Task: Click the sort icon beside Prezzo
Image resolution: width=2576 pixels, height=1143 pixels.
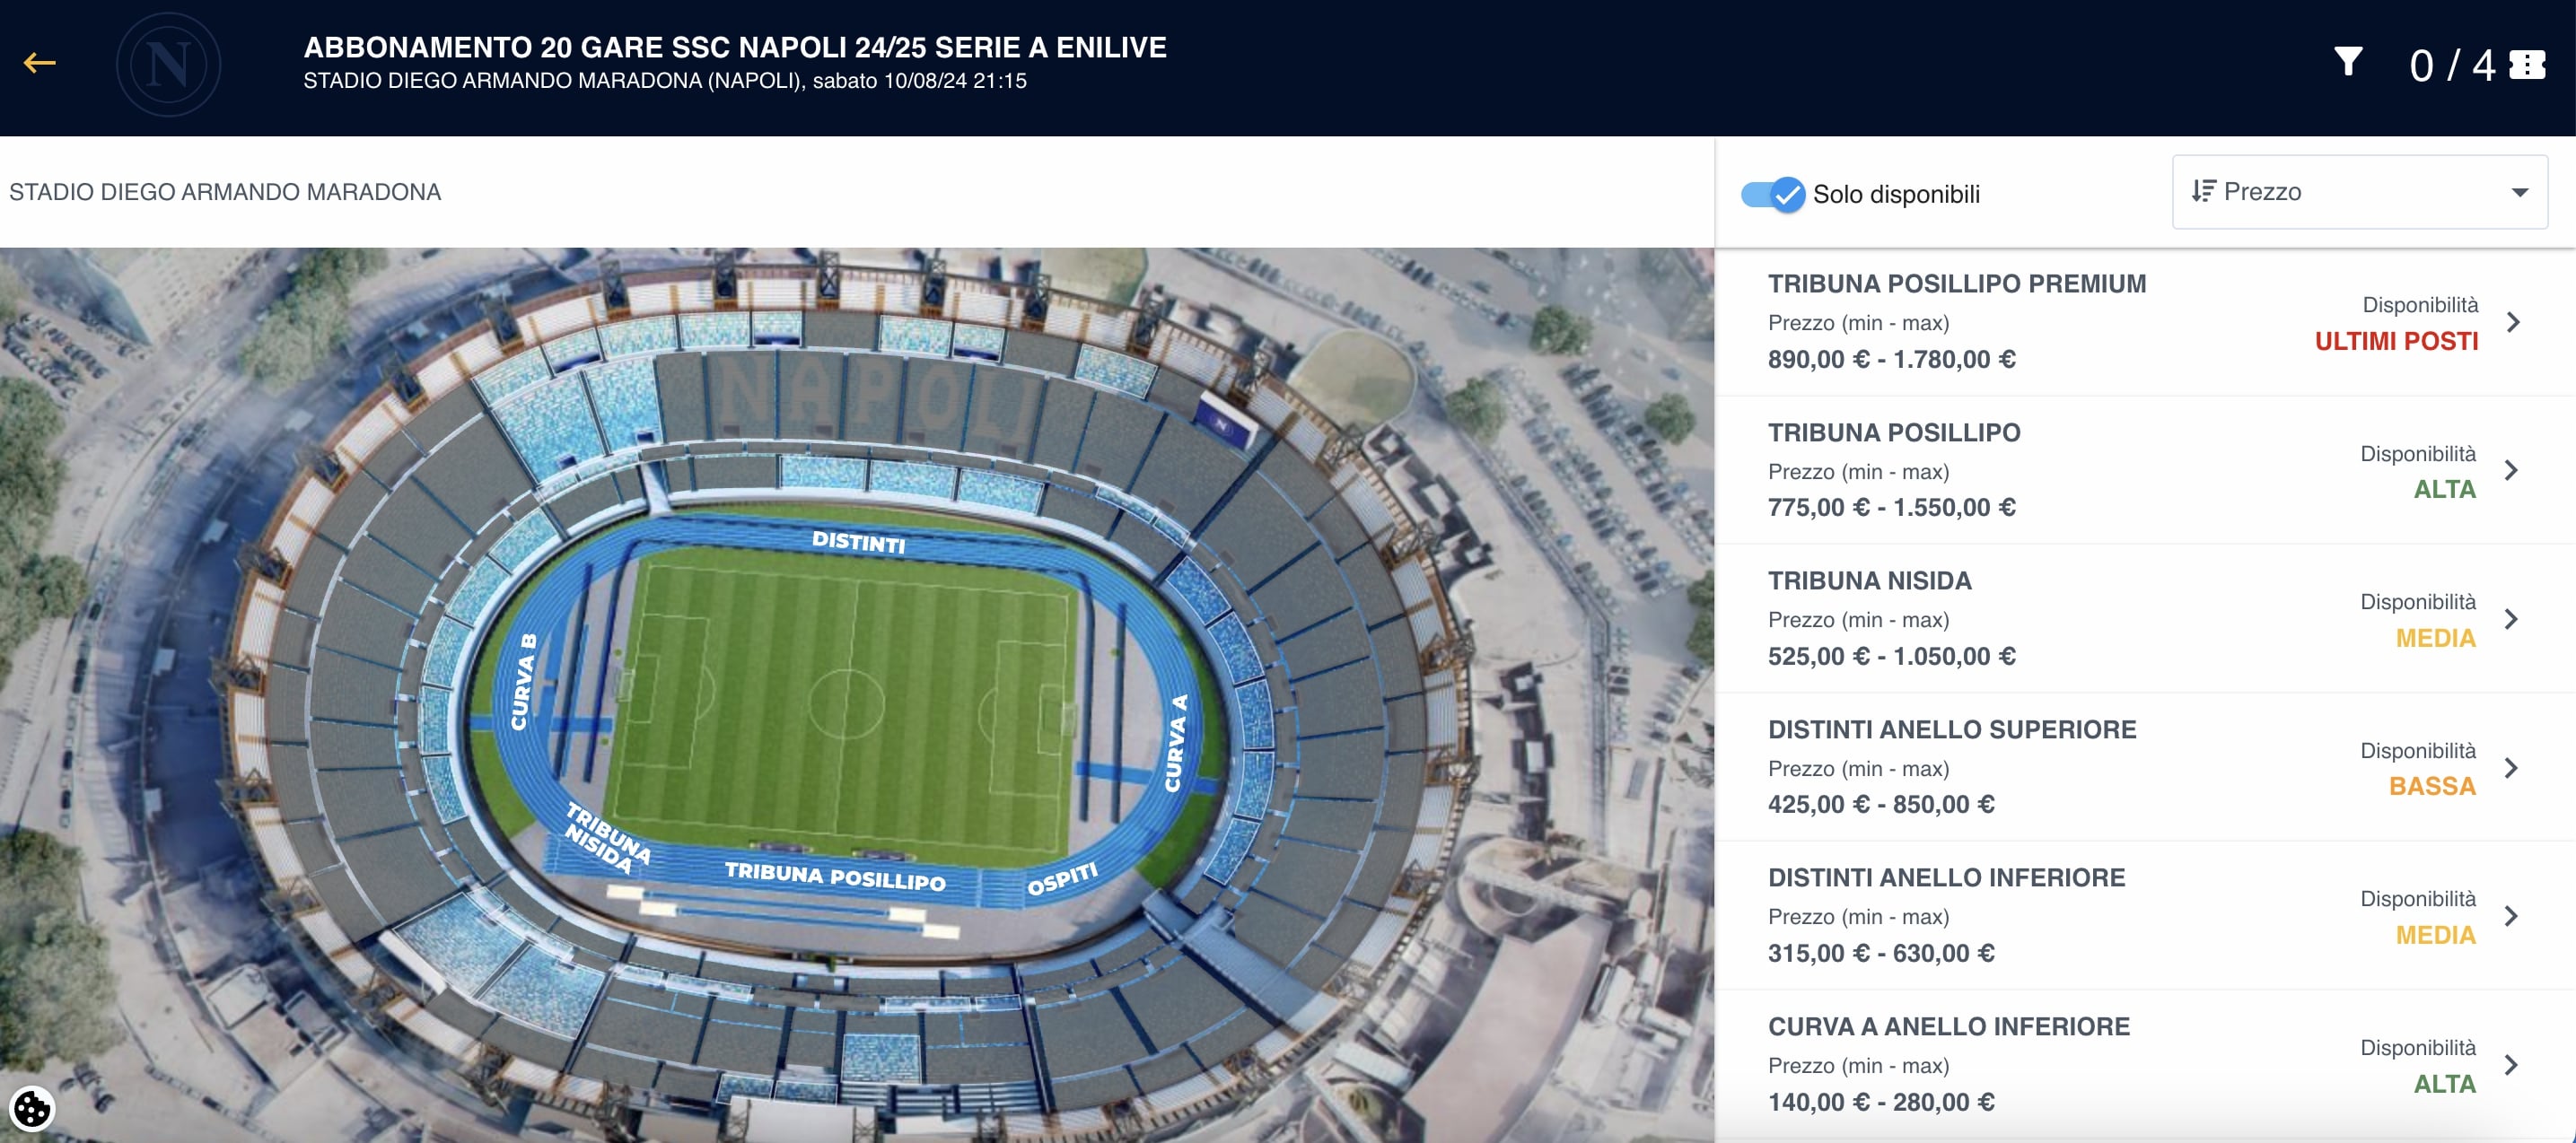Action: pos(2203,191)
